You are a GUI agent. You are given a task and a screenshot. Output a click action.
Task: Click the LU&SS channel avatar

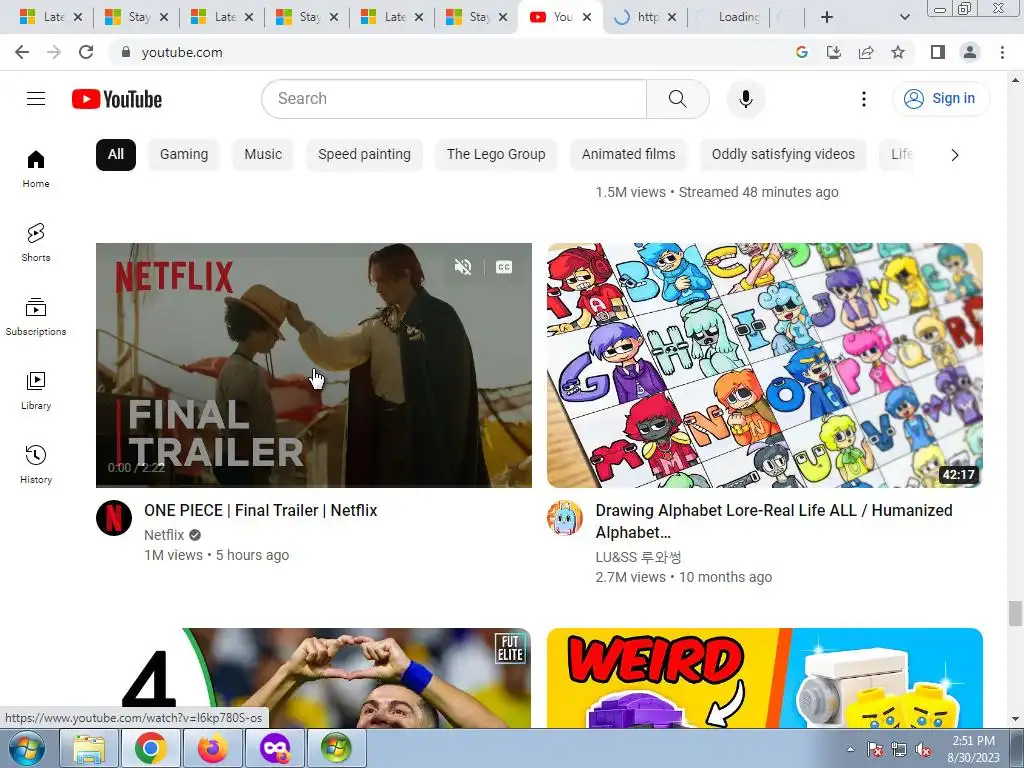565,518
